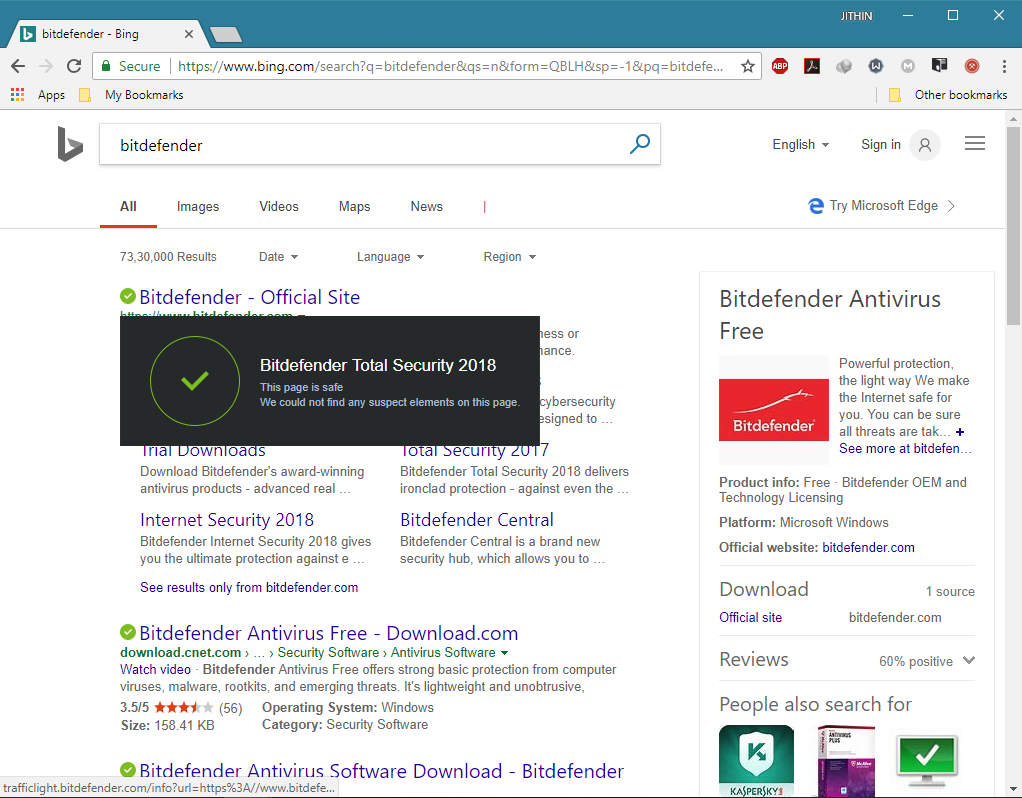
Task: Open the Apps grid shortcut
Action: 18,95
